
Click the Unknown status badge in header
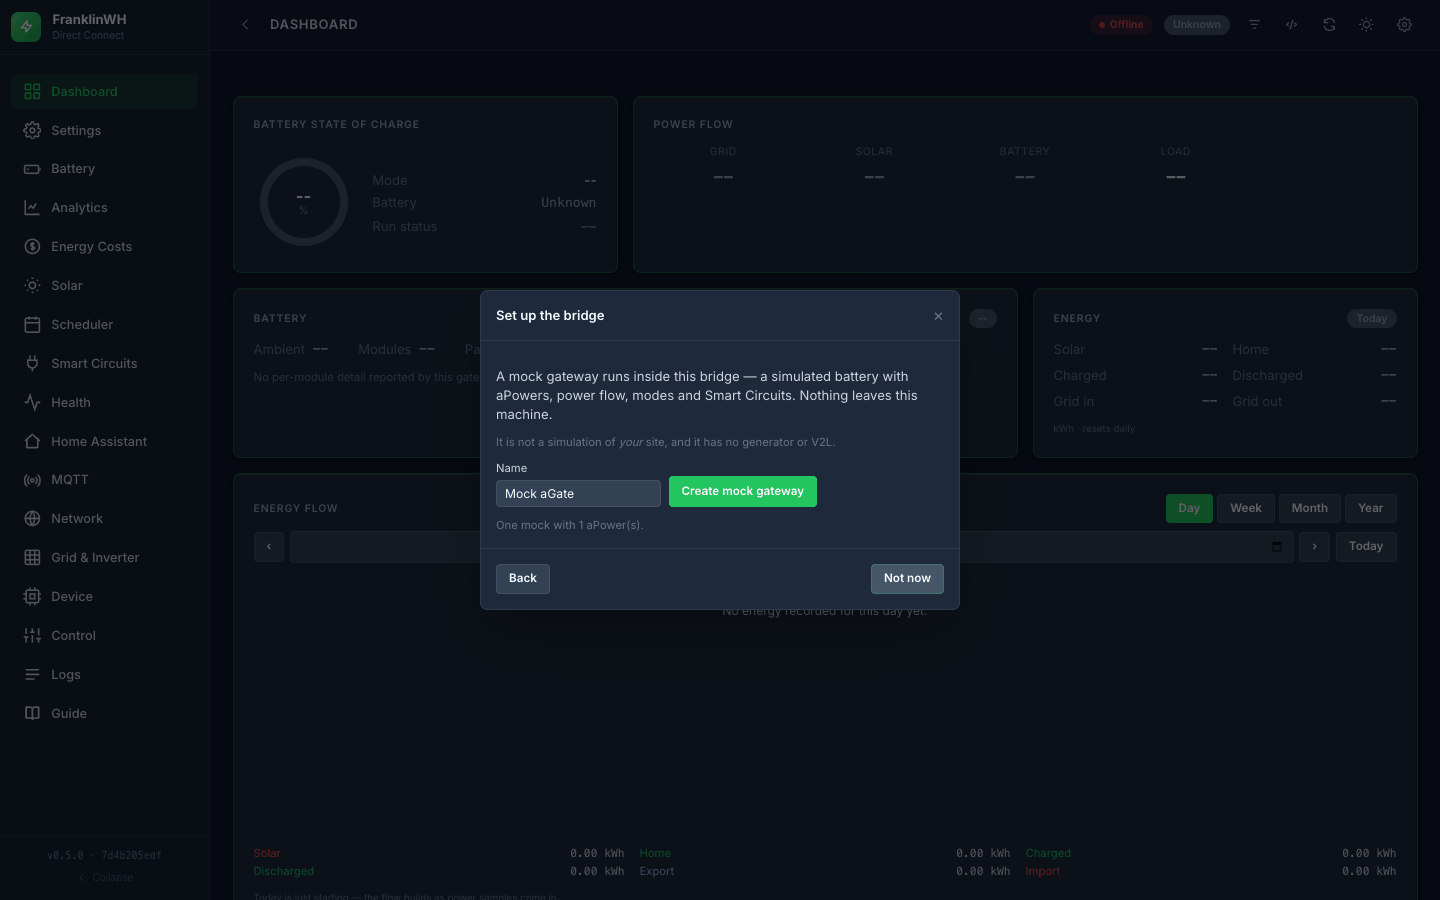coord(1197,25)
